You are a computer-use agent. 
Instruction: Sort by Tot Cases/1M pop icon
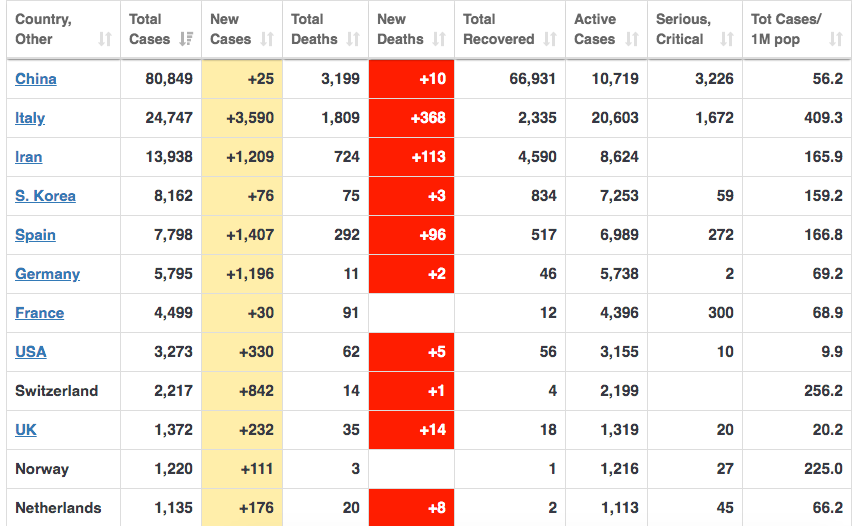click(836, 39)
